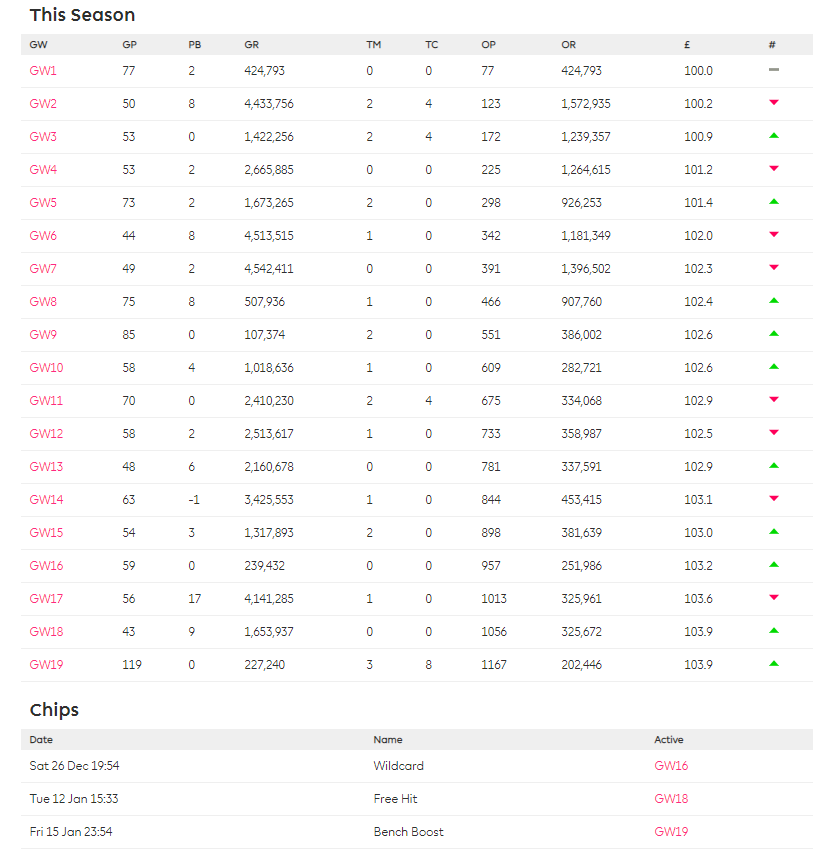The height and width of the screenshot is (860, 816).
Task: Click the green up arrow for GW16
Action: (x=773, y=565)
